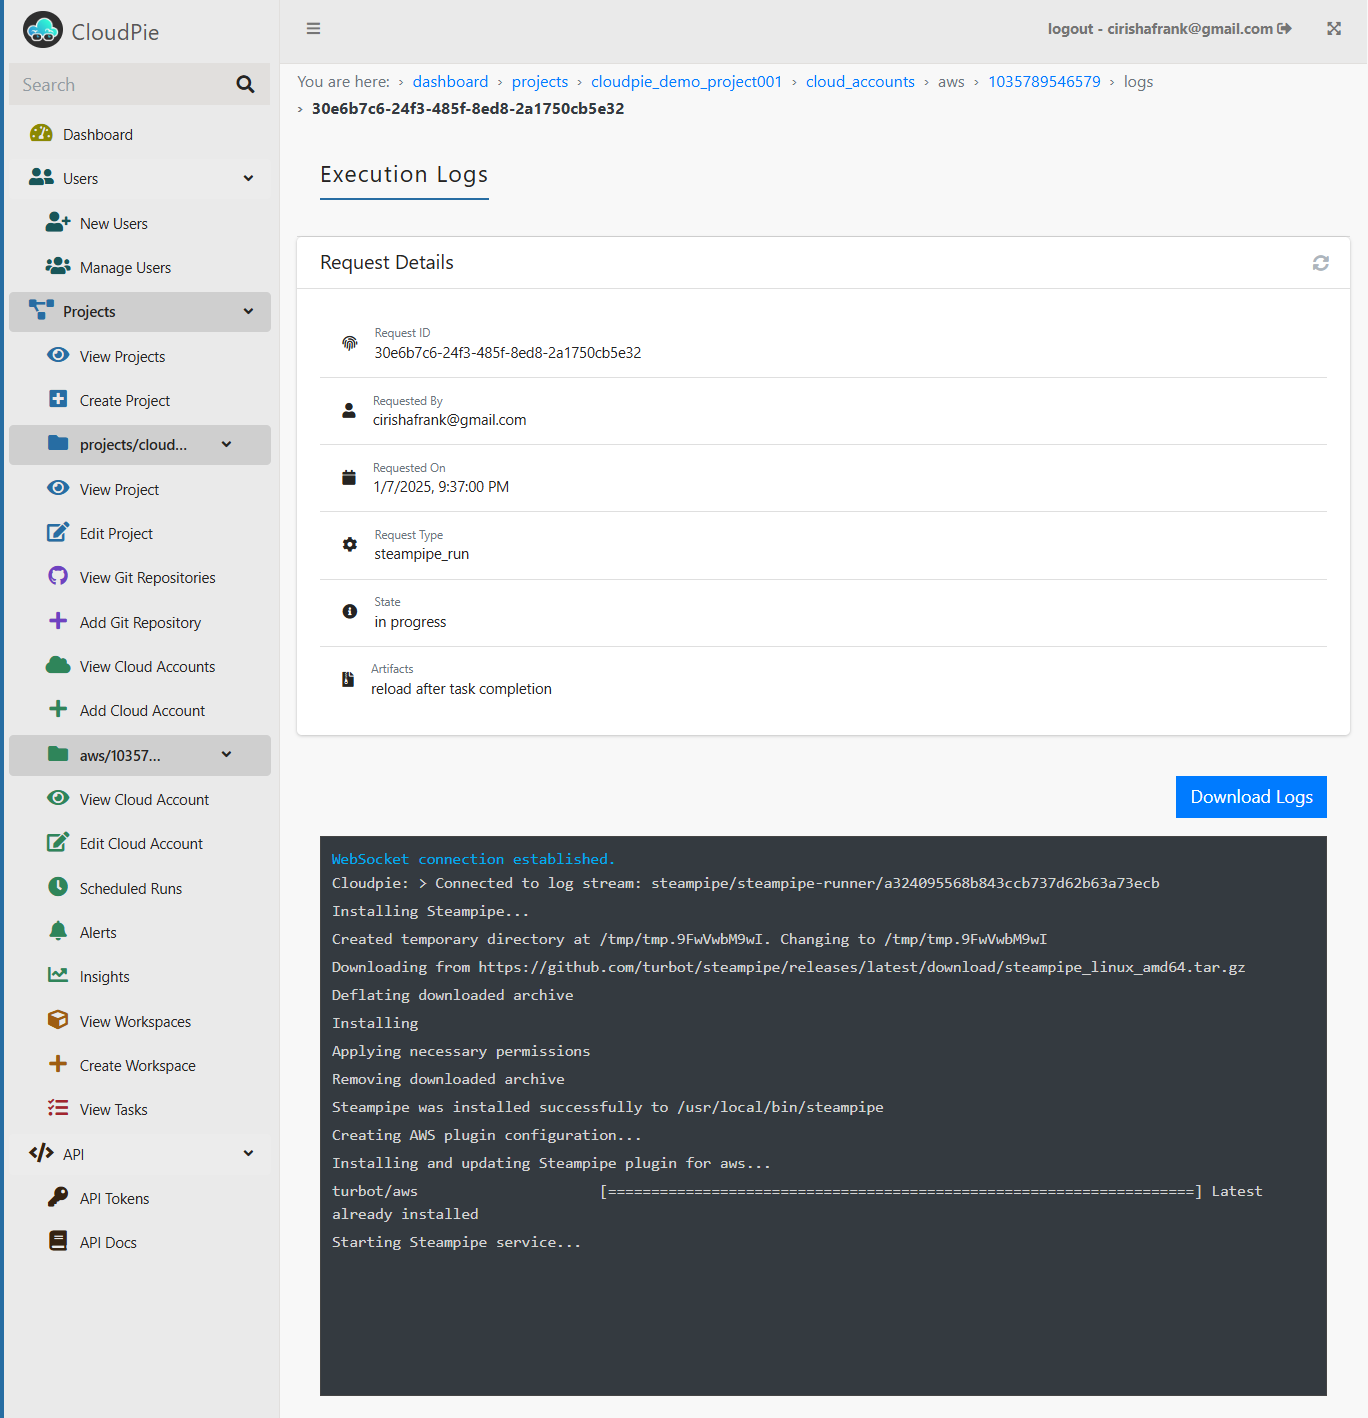Open the Dashboard menu item
Screen dimensions: 1368x1418
[x=97, y=135]
